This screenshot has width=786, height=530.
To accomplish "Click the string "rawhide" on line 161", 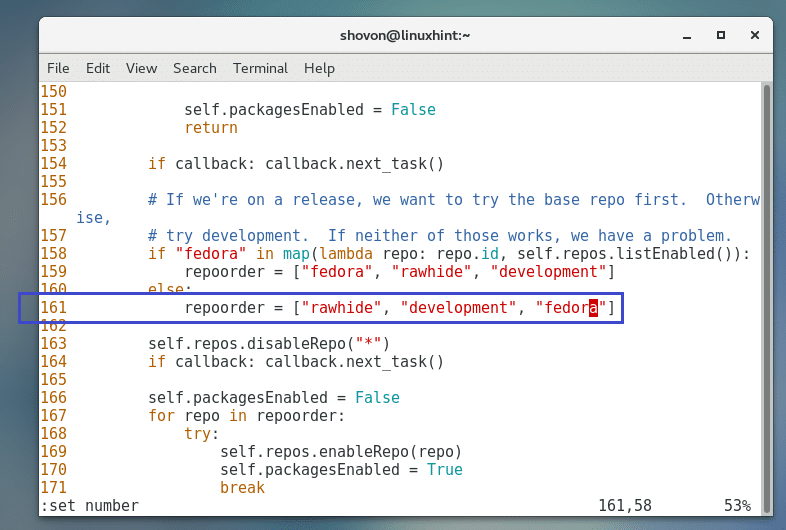I will click(x=341, y=307).
